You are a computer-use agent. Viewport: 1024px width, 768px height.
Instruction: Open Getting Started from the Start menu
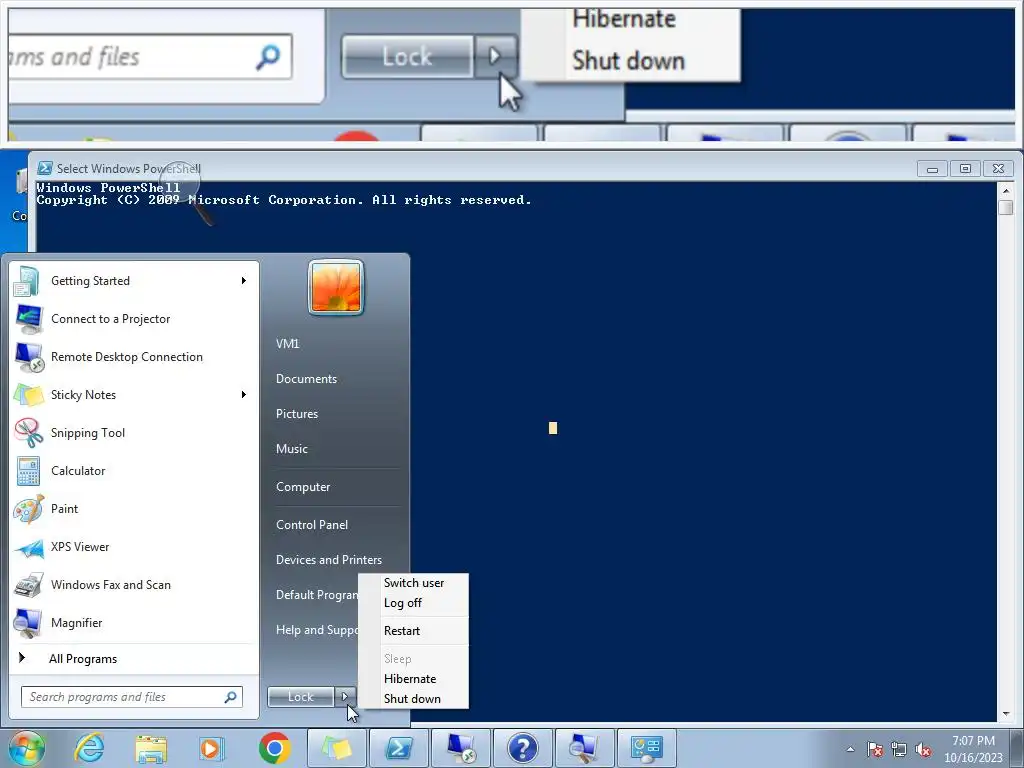pyautogui.click(x=134, y=281)
